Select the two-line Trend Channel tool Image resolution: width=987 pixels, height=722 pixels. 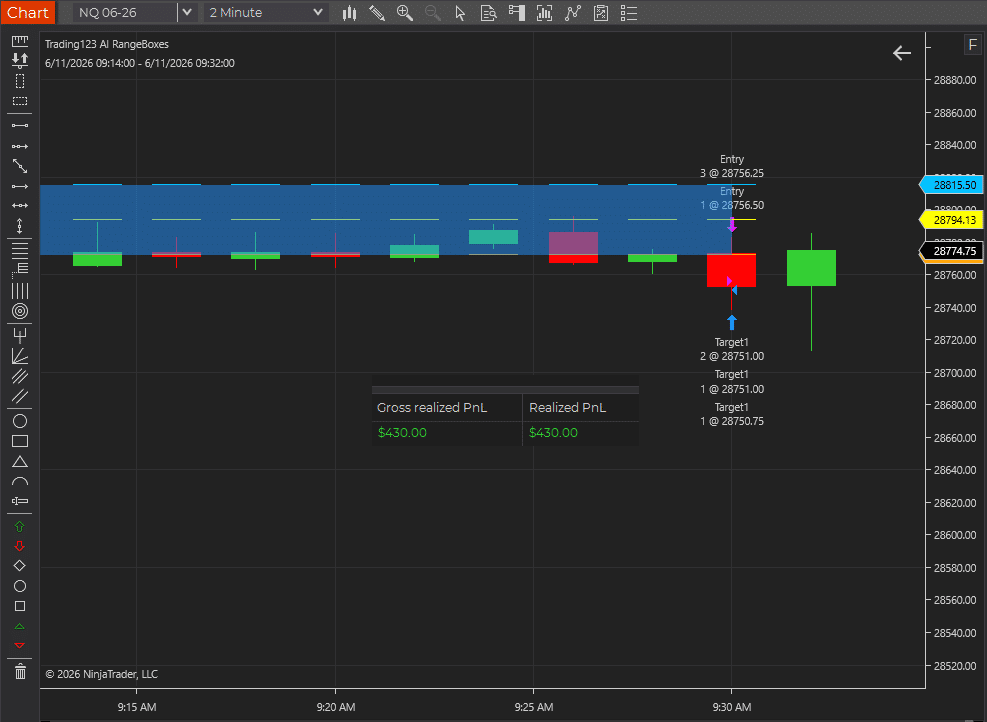(x=20, y=397)
